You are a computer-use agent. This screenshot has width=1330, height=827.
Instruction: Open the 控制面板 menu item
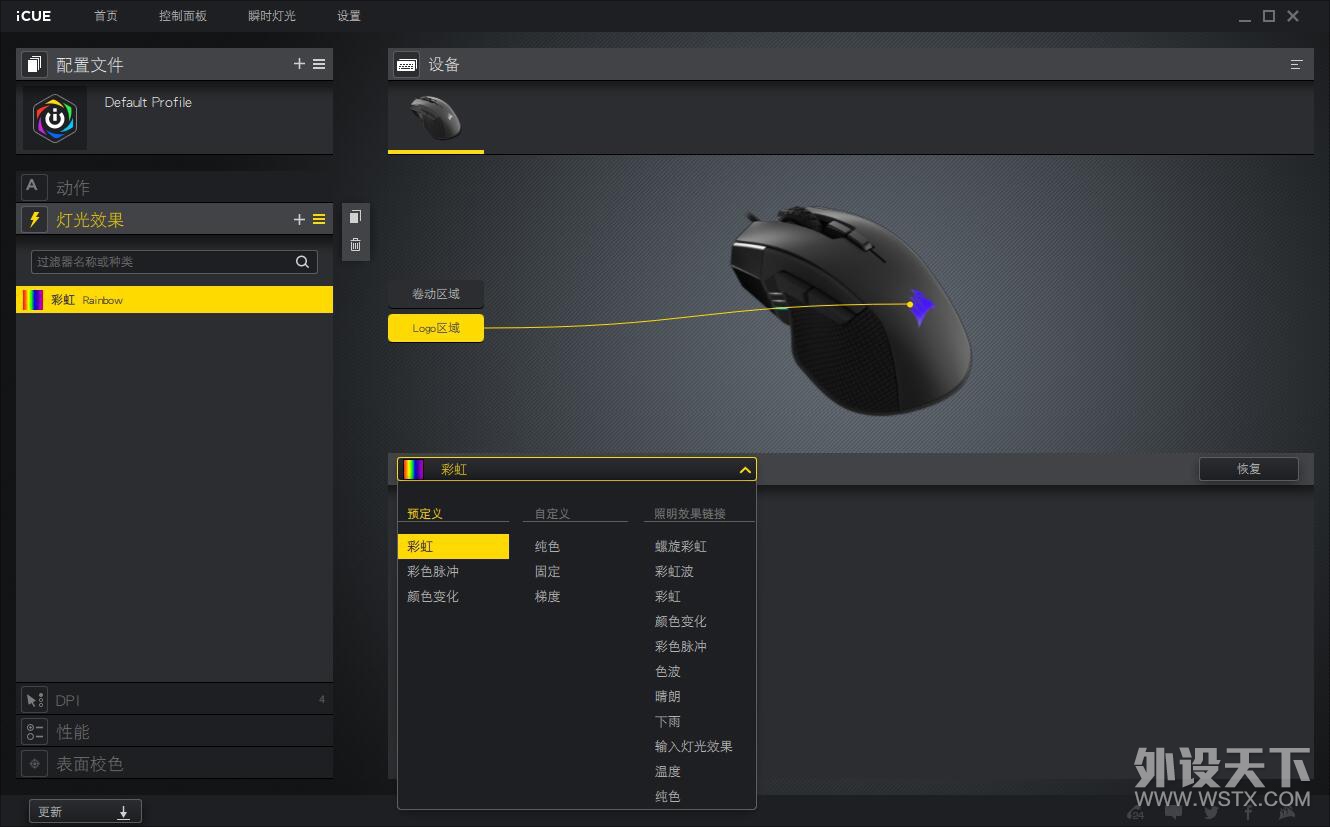pyautogui.click(x=183, y=16)
